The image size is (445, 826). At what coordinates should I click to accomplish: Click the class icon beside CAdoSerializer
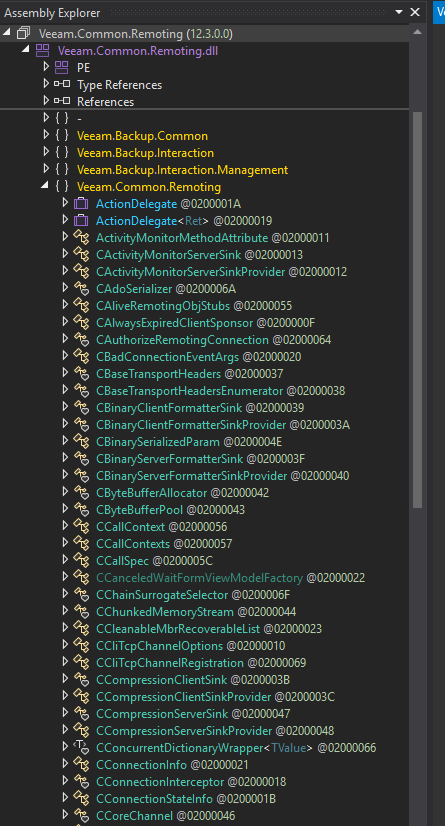[x=81, y=288]
